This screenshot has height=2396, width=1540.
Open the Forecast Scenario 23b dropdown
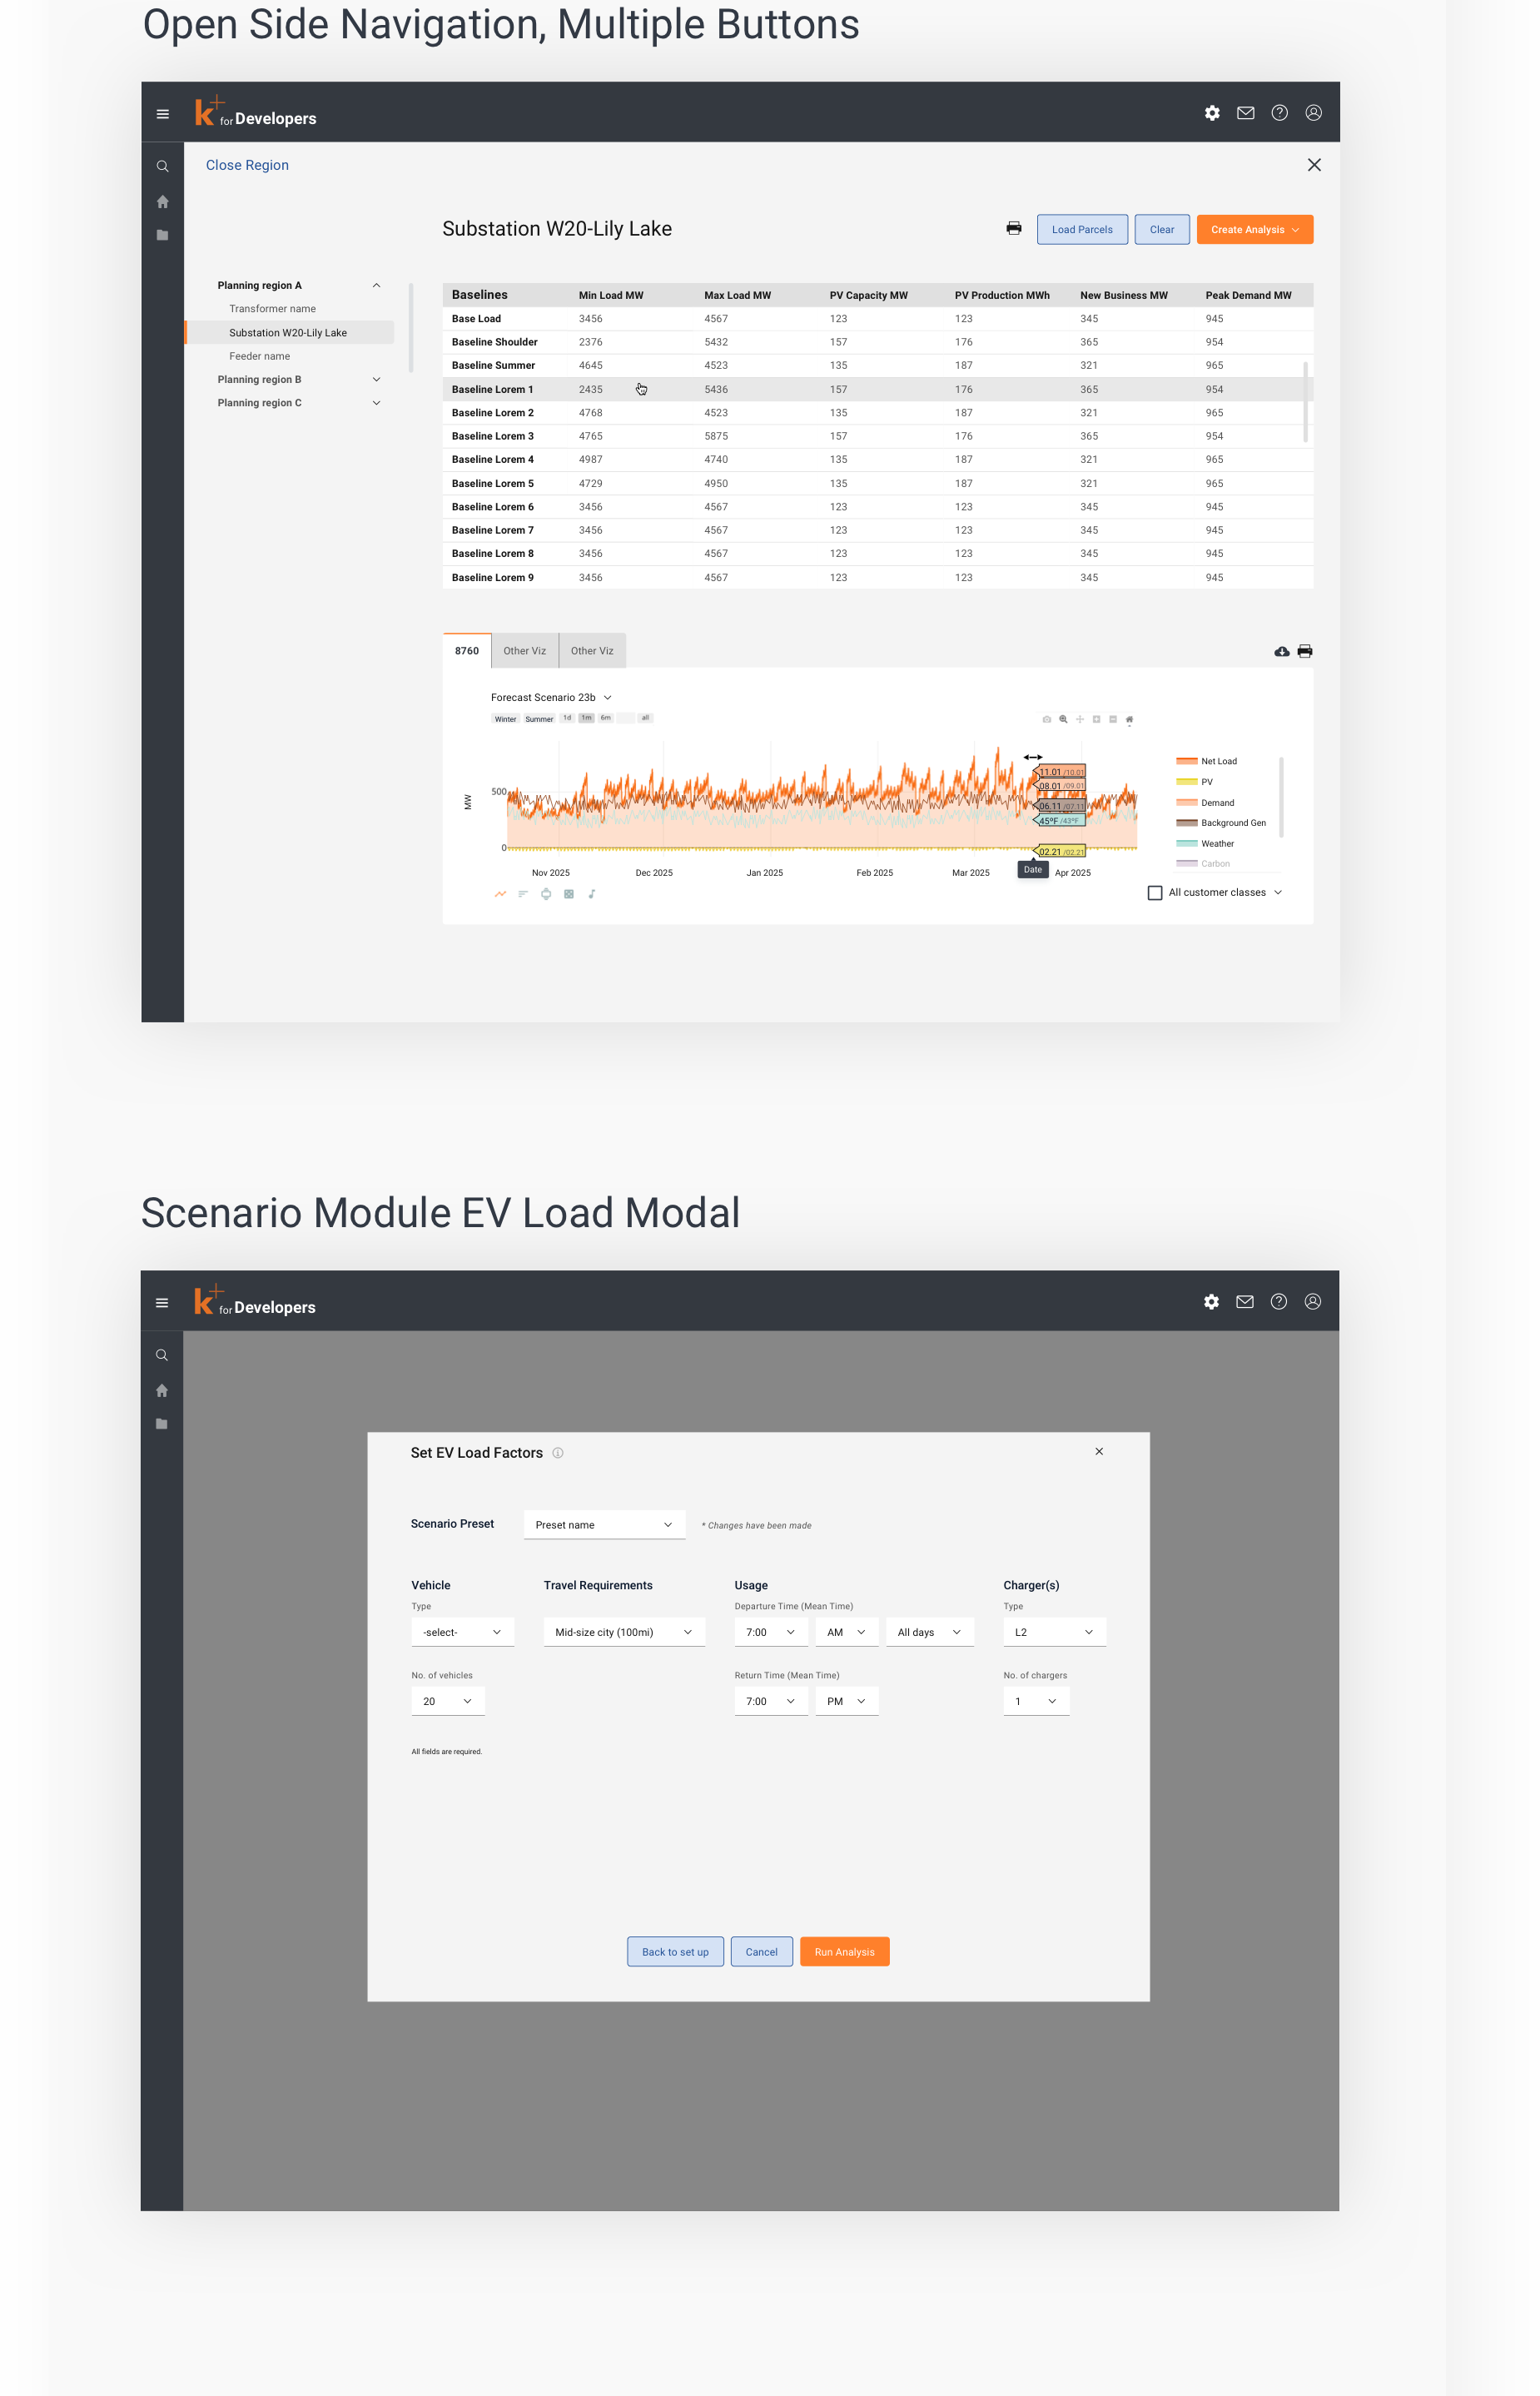[x=551, y=698]
